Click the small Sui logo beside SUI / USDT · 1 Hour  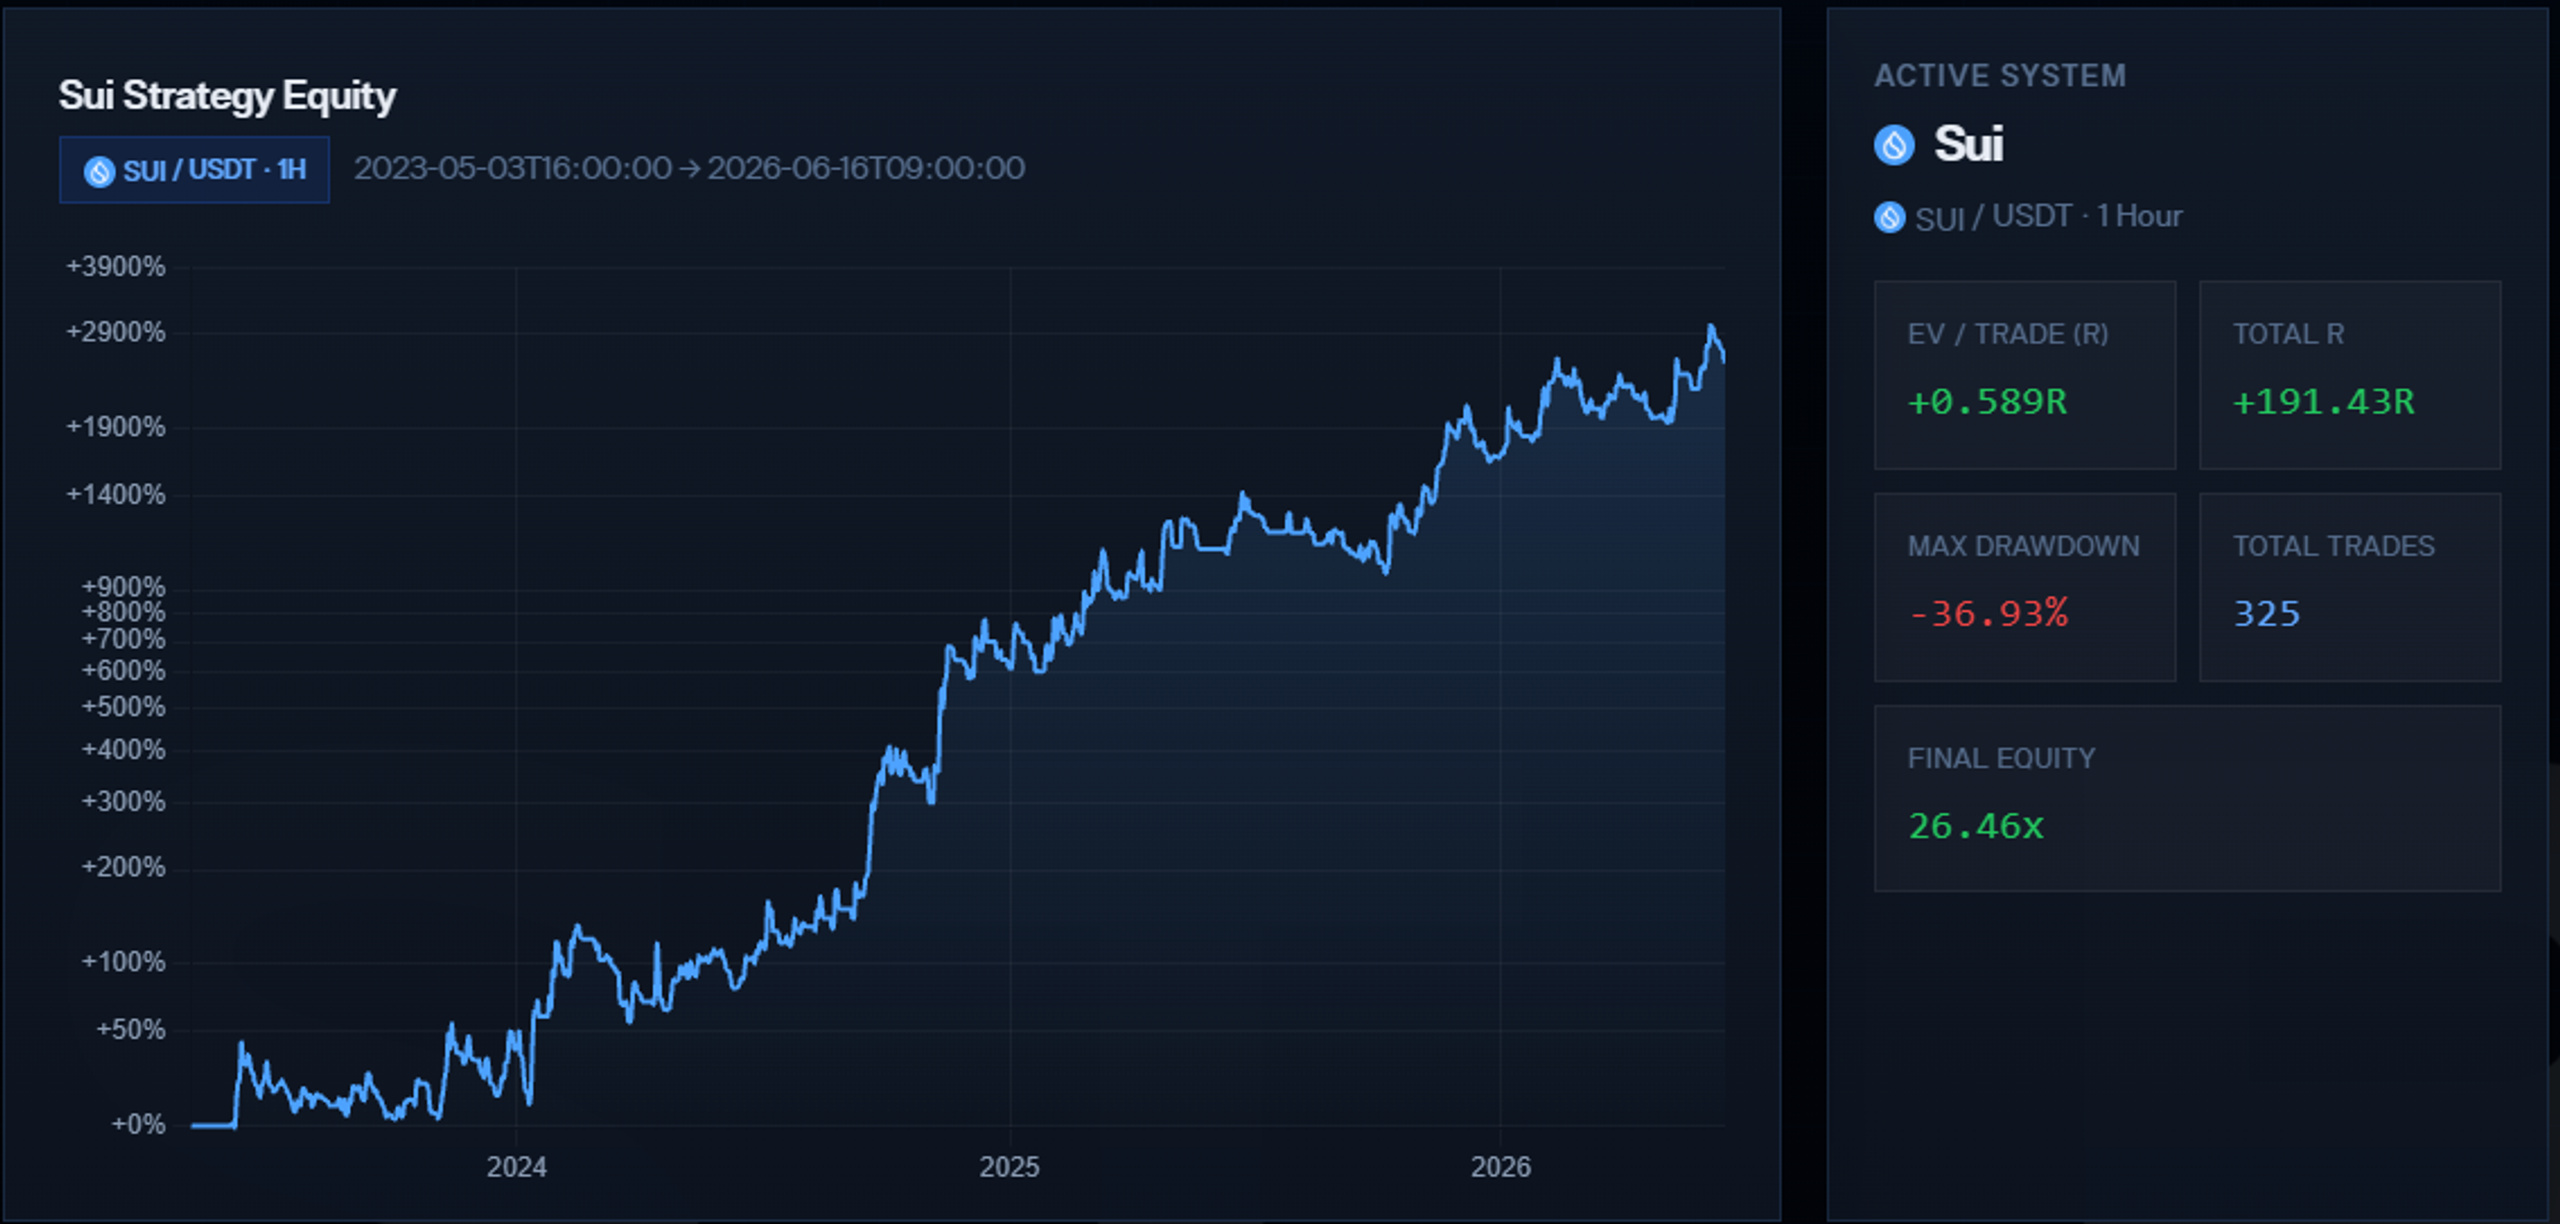pos(1889,217)
